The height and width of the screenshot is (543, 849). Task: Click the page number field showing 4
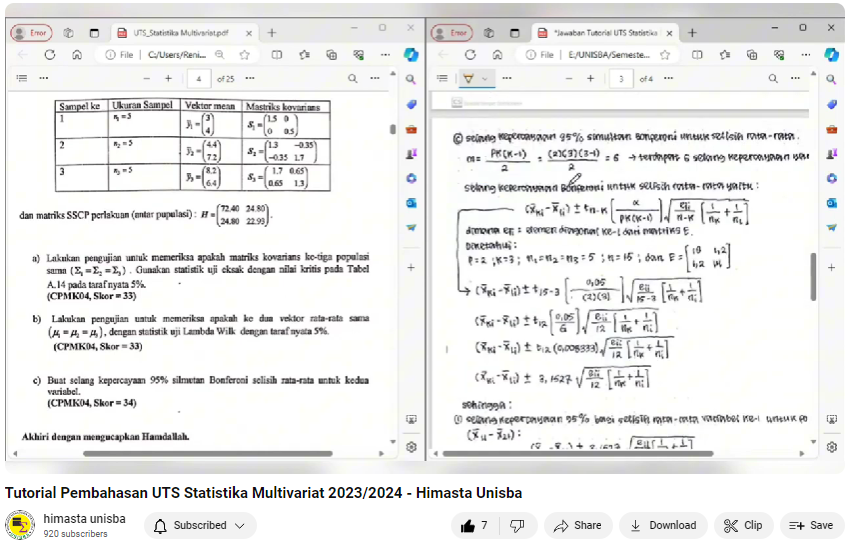tap(199, 78)
